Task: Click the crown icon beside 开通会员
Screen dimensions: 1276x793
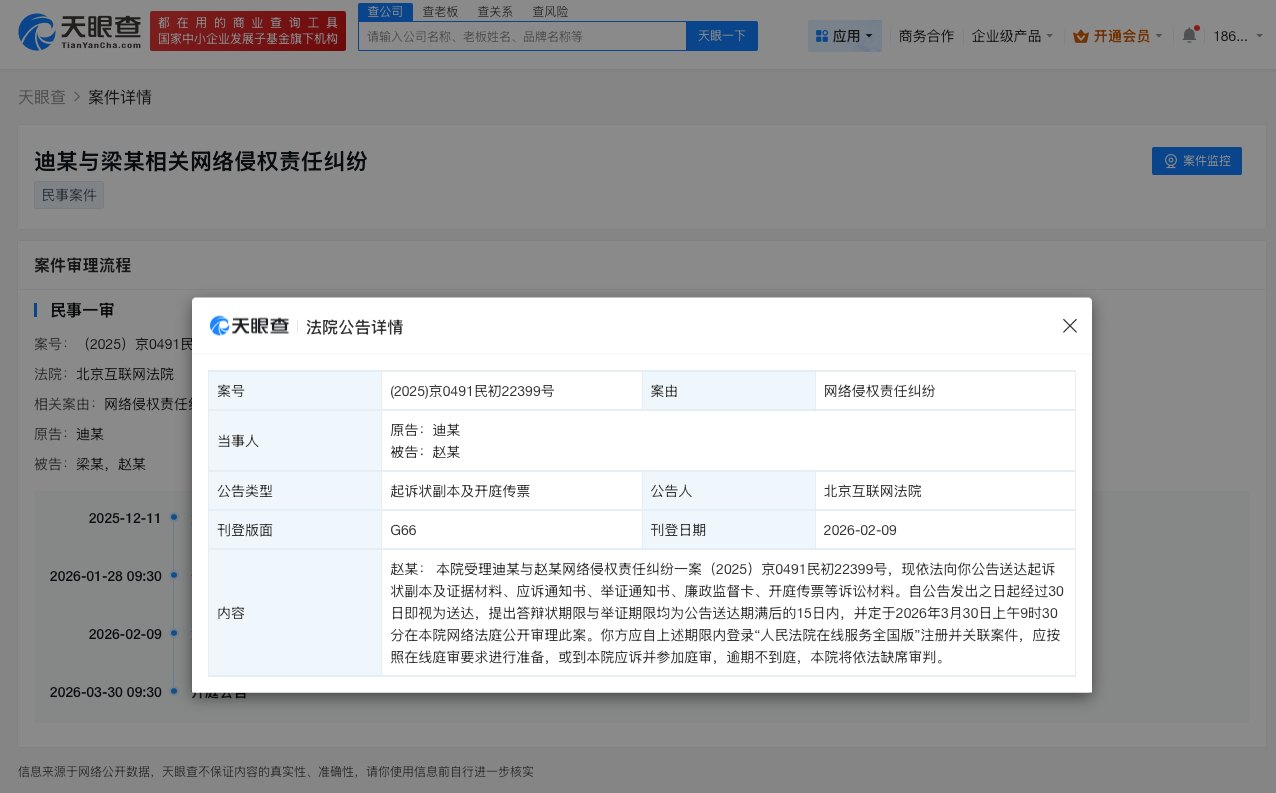Action: pos(1081,34)
